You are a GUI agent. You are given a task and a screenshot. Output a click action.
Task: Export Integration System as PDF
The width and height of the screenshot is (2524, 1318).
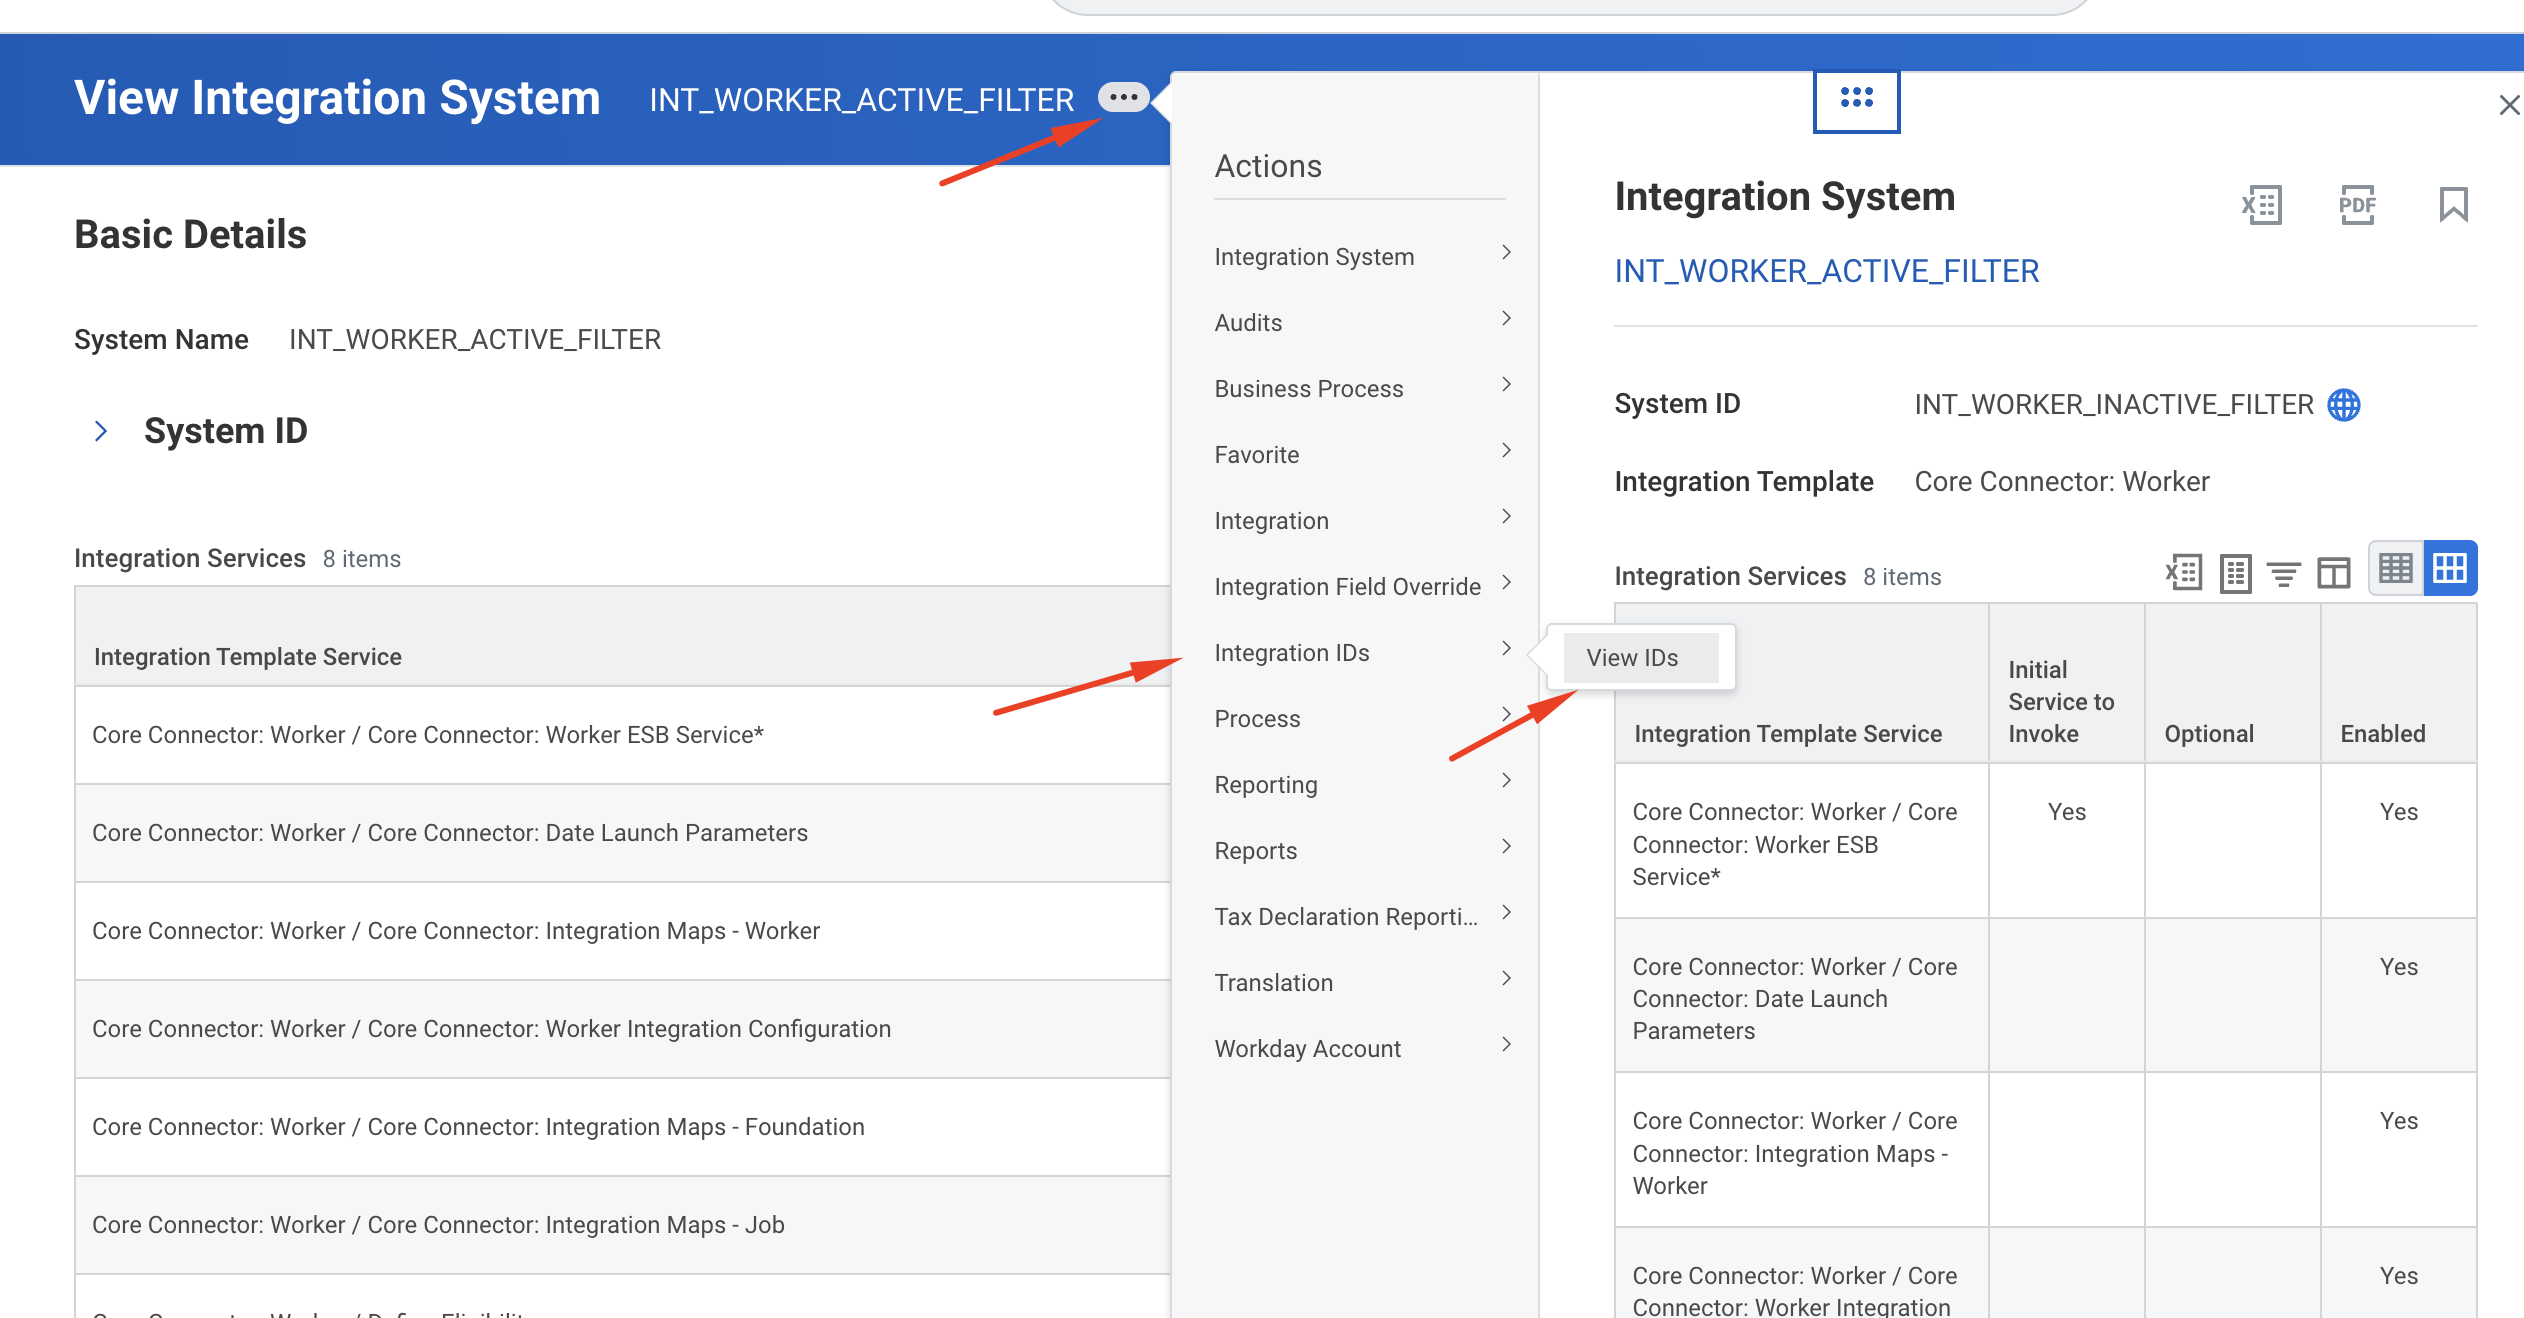pos(2357,205)
